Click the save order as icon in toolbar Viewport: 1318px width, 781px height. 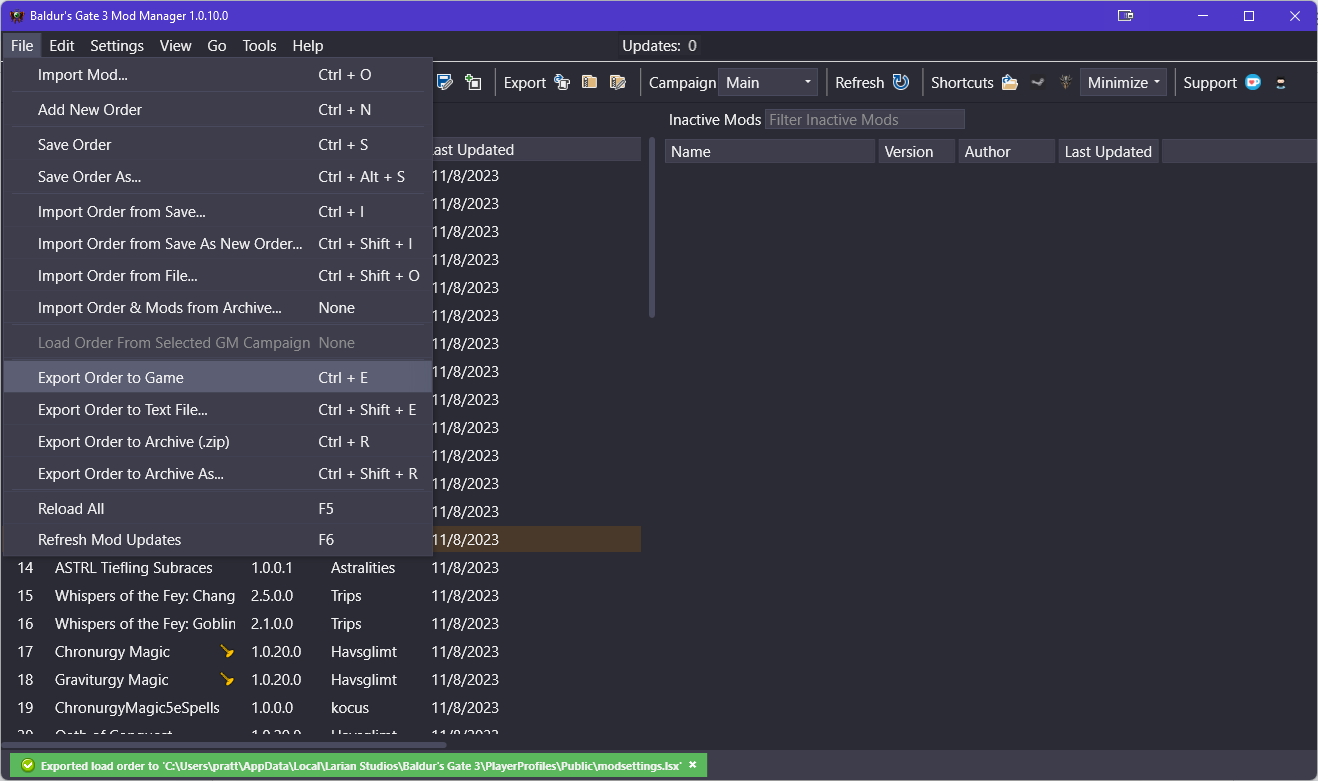445,82
